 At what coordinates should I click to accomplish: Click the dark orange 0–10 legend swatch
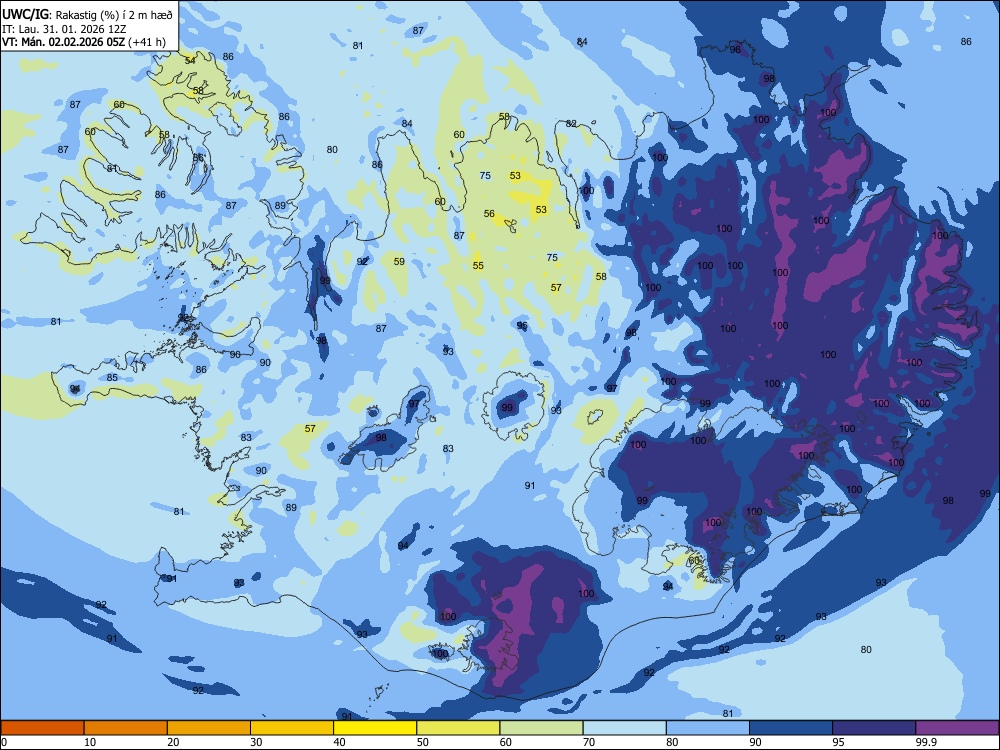point(42,728)
